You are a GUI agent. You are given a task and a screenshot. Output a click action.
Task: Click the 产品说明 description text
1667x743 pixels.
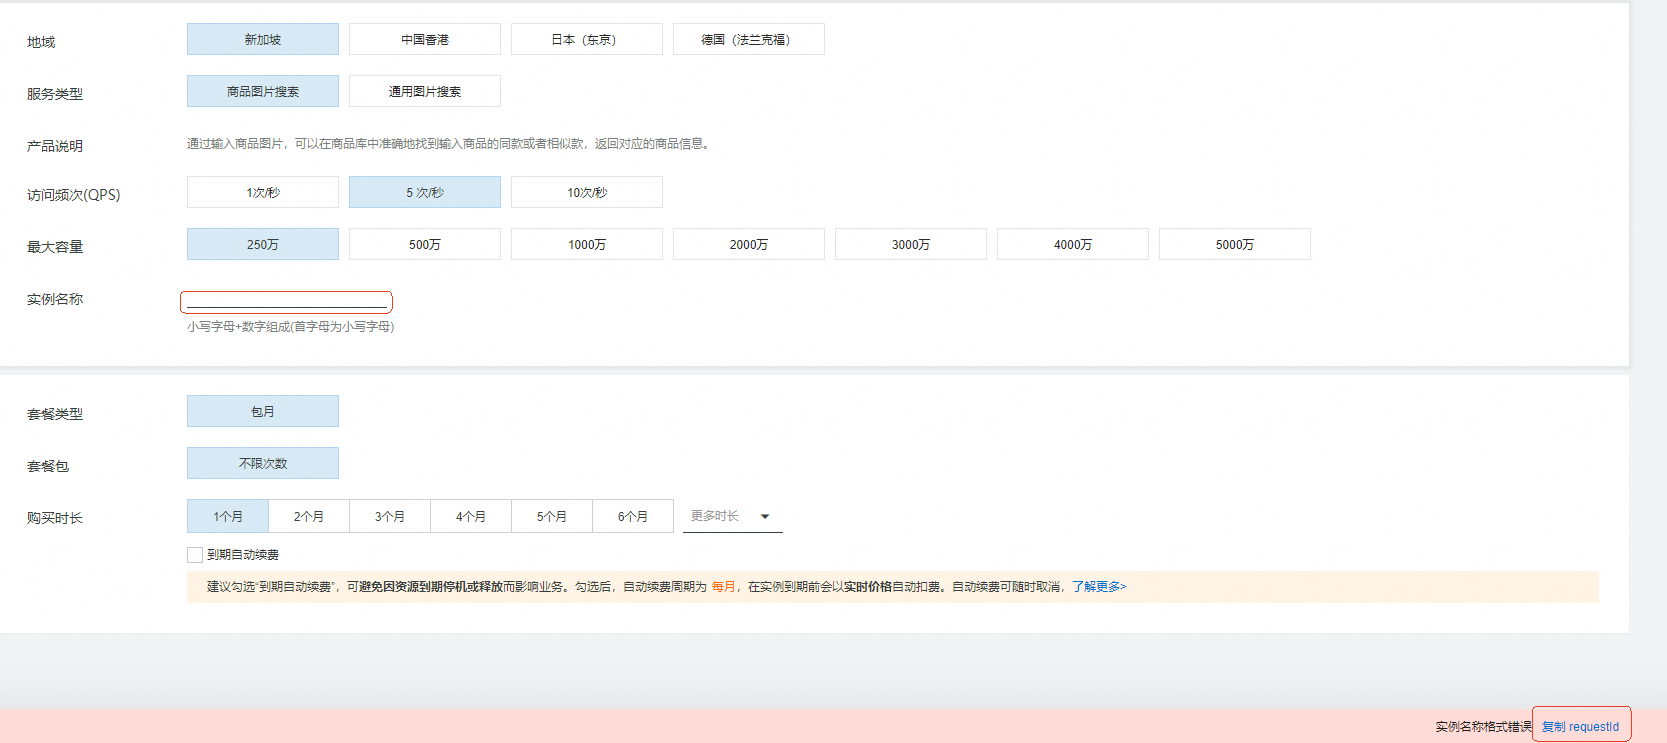450,144
